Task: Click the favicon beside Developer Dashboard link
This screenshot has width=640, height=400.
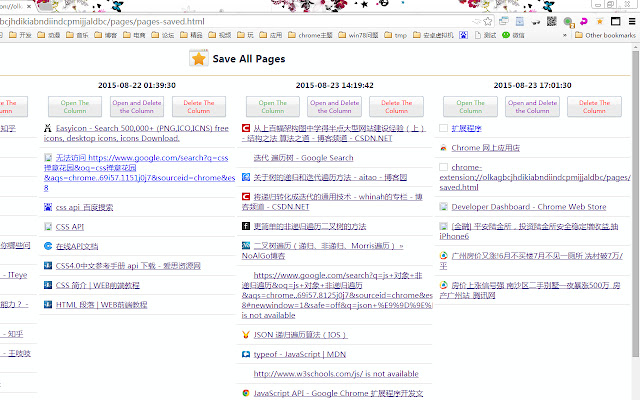Action: coord(443,207)
